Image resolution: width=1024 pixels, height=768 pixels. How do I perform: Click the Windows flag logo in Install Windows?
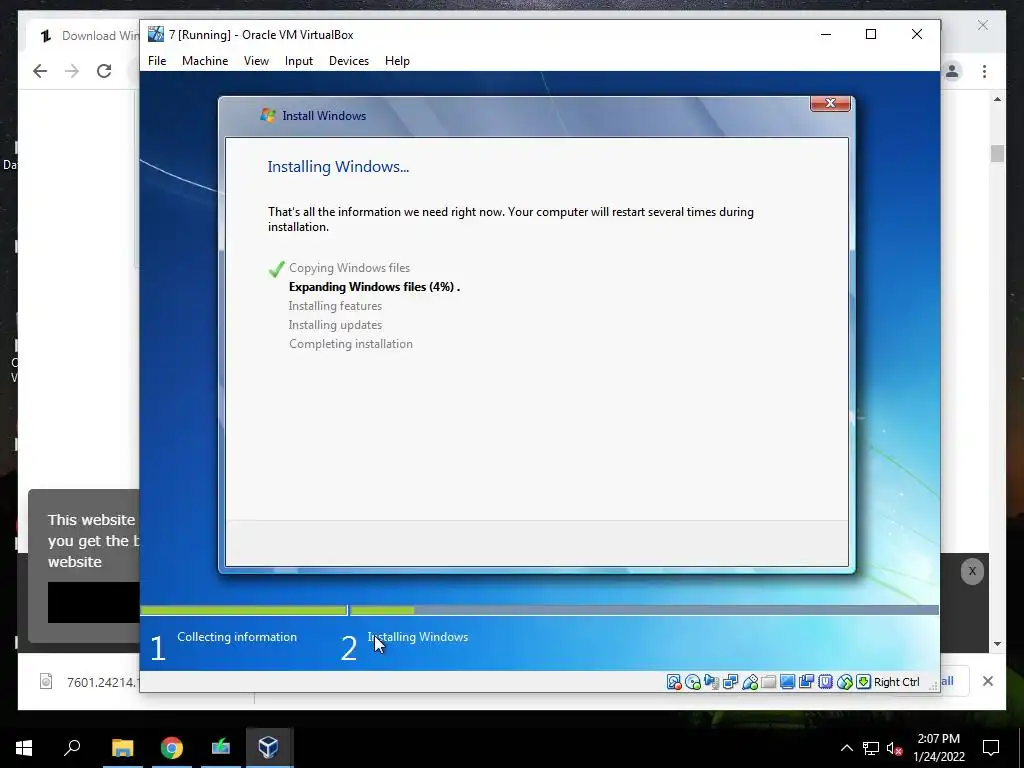[x=267, y=116]
